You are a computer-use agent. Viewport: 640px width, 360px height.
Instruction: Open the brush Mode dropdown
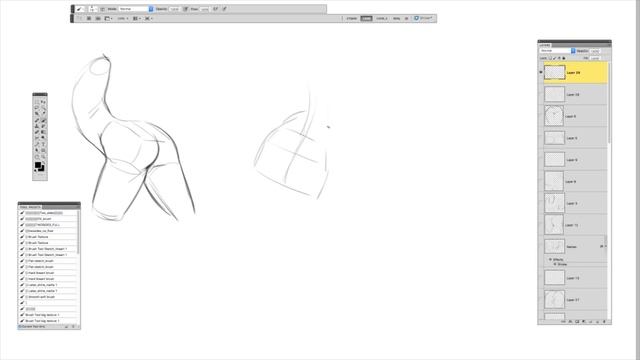pyautogui.click(x=136, y=9)
